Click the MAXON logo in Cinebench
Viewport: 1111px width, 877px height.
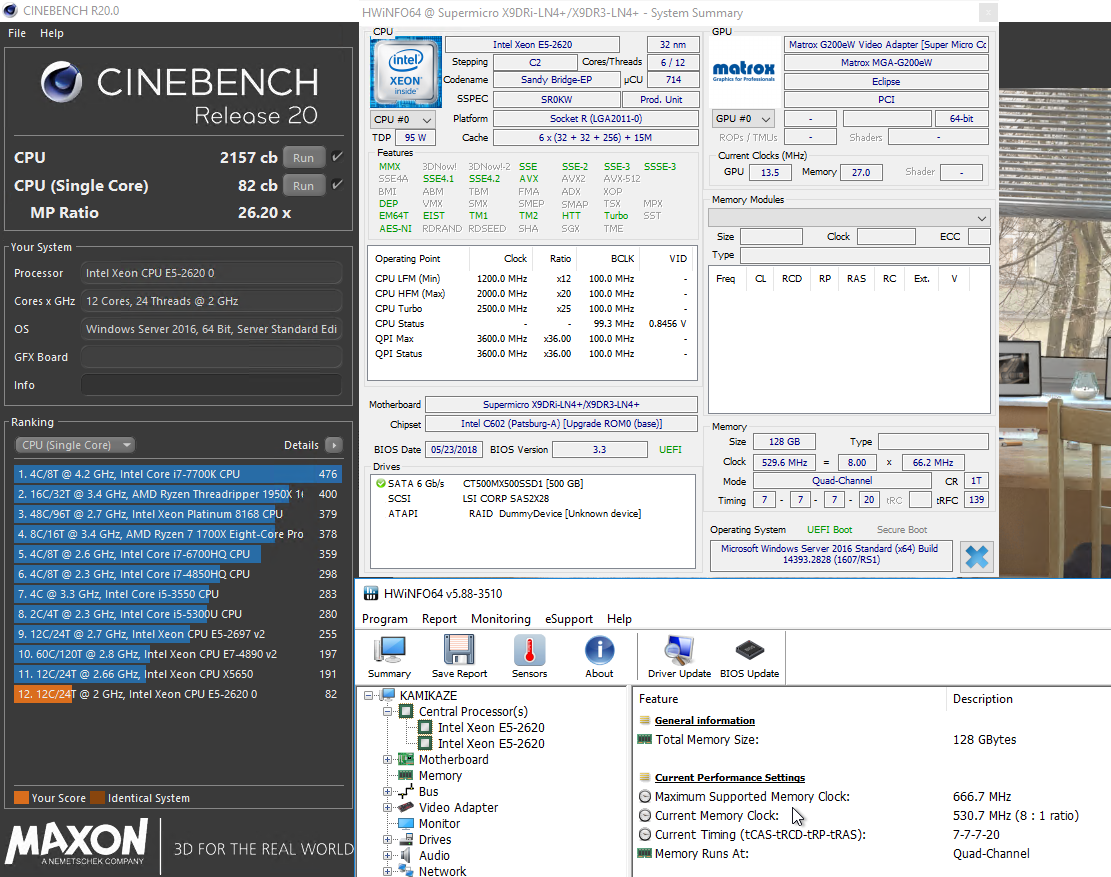[77, 843]
